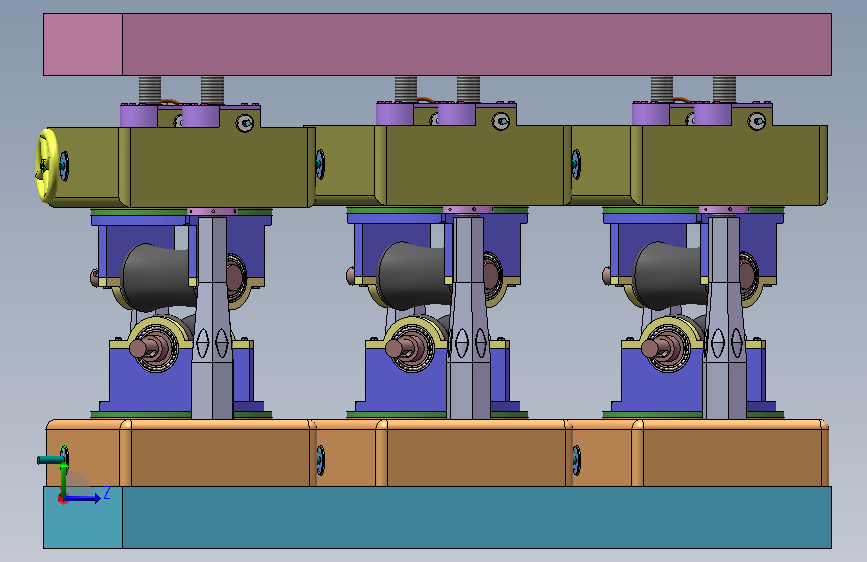Select the left olive upper block front face

tap(219, 166)
